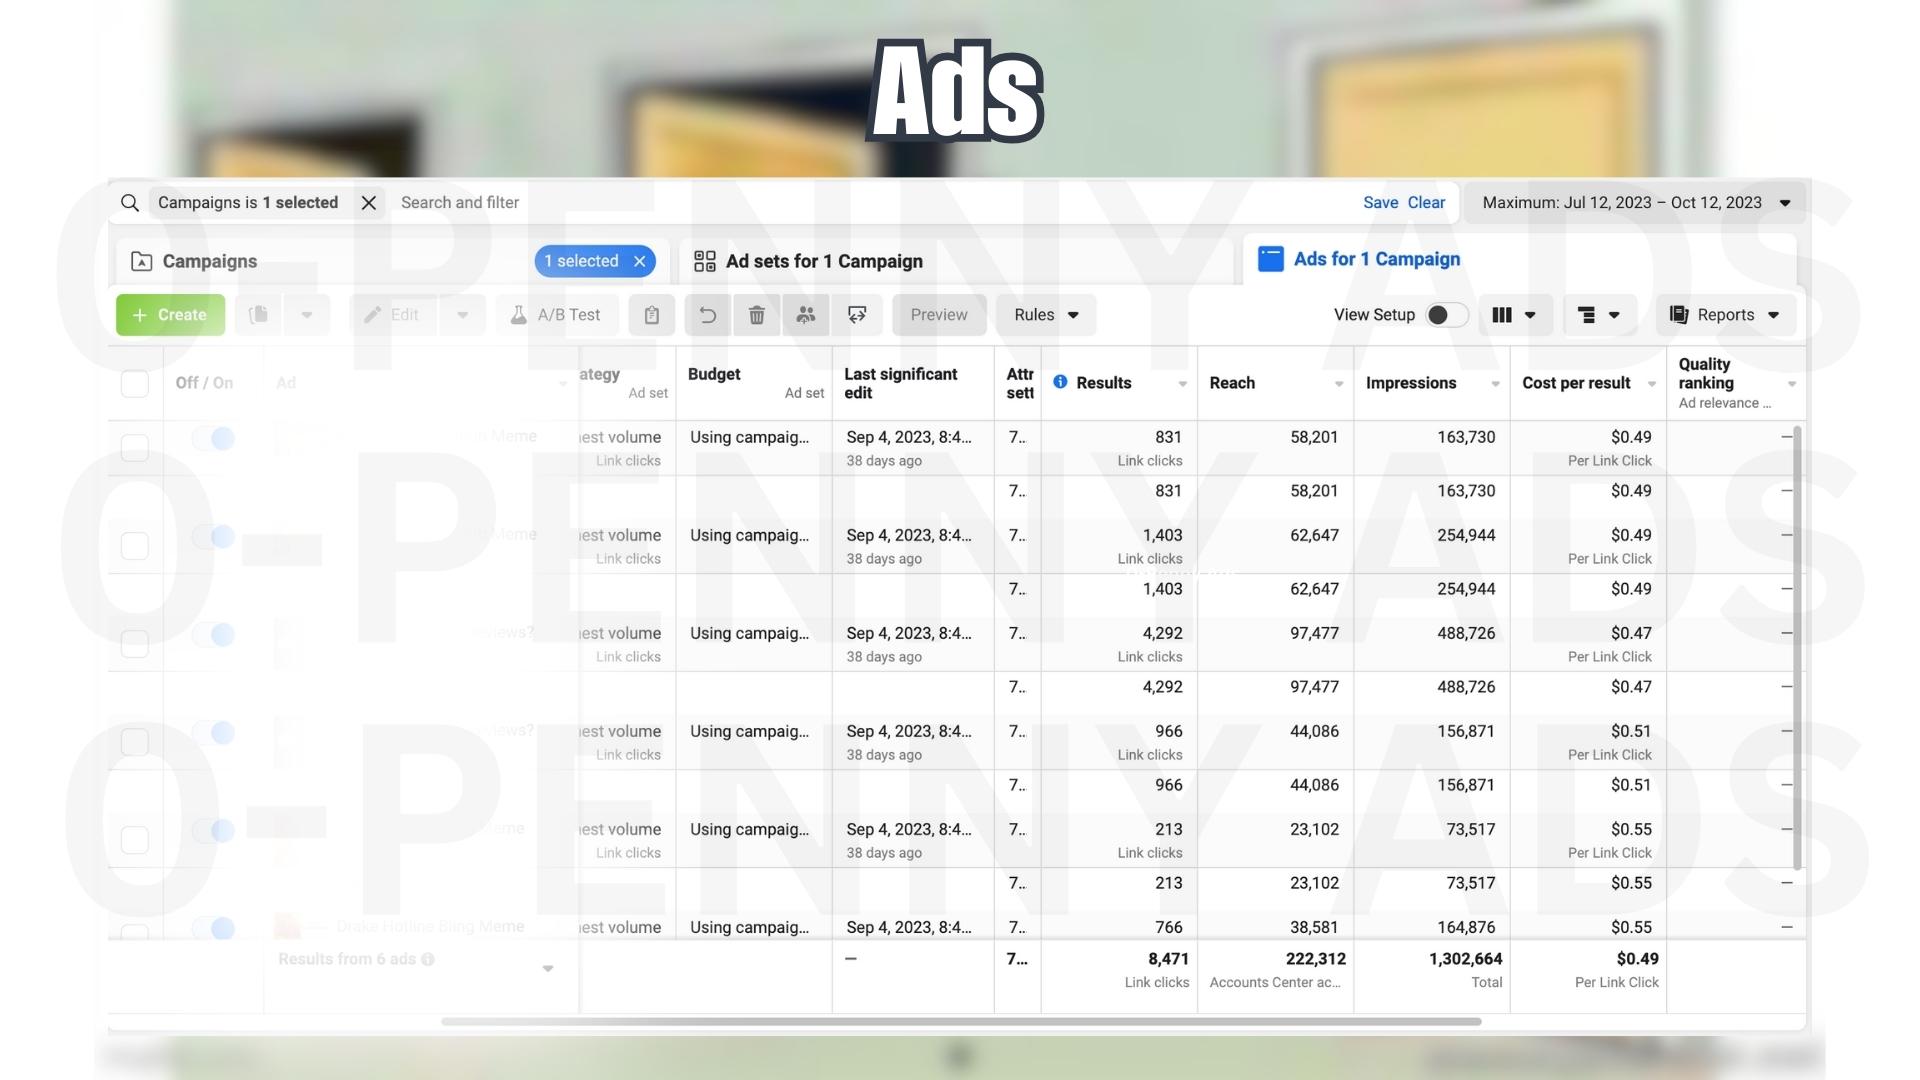Click the green Create button
The width and height of the screenshot is (1920, 1080).
[x=170, y=315]
